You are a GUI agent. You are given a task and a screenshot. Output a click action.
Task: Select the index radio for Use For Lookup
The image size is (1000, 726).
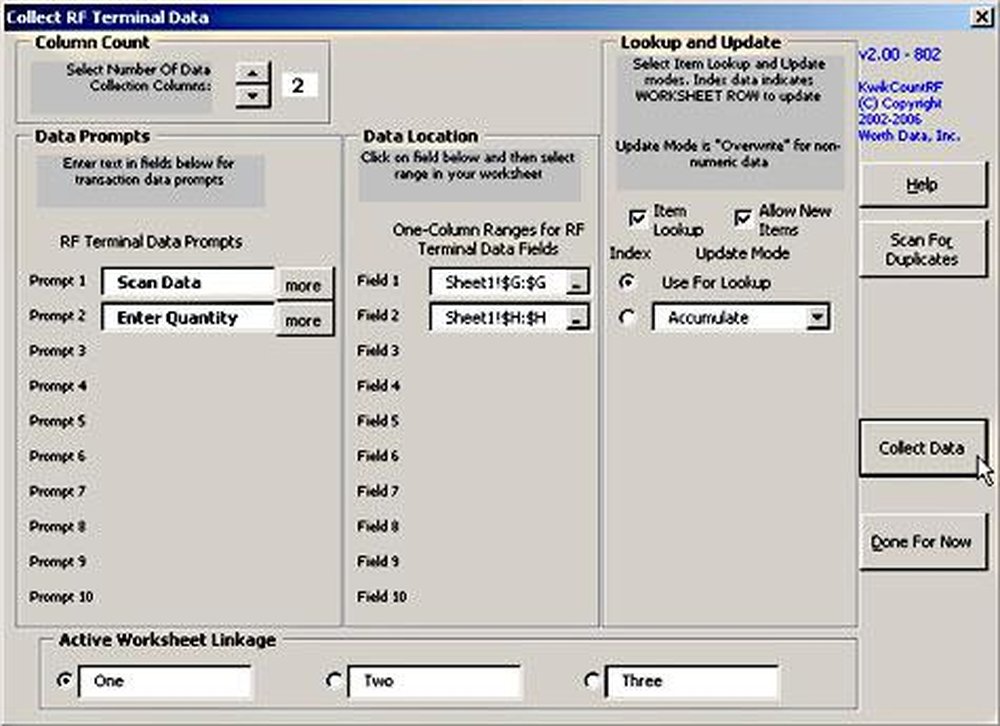tap(628, 282)
